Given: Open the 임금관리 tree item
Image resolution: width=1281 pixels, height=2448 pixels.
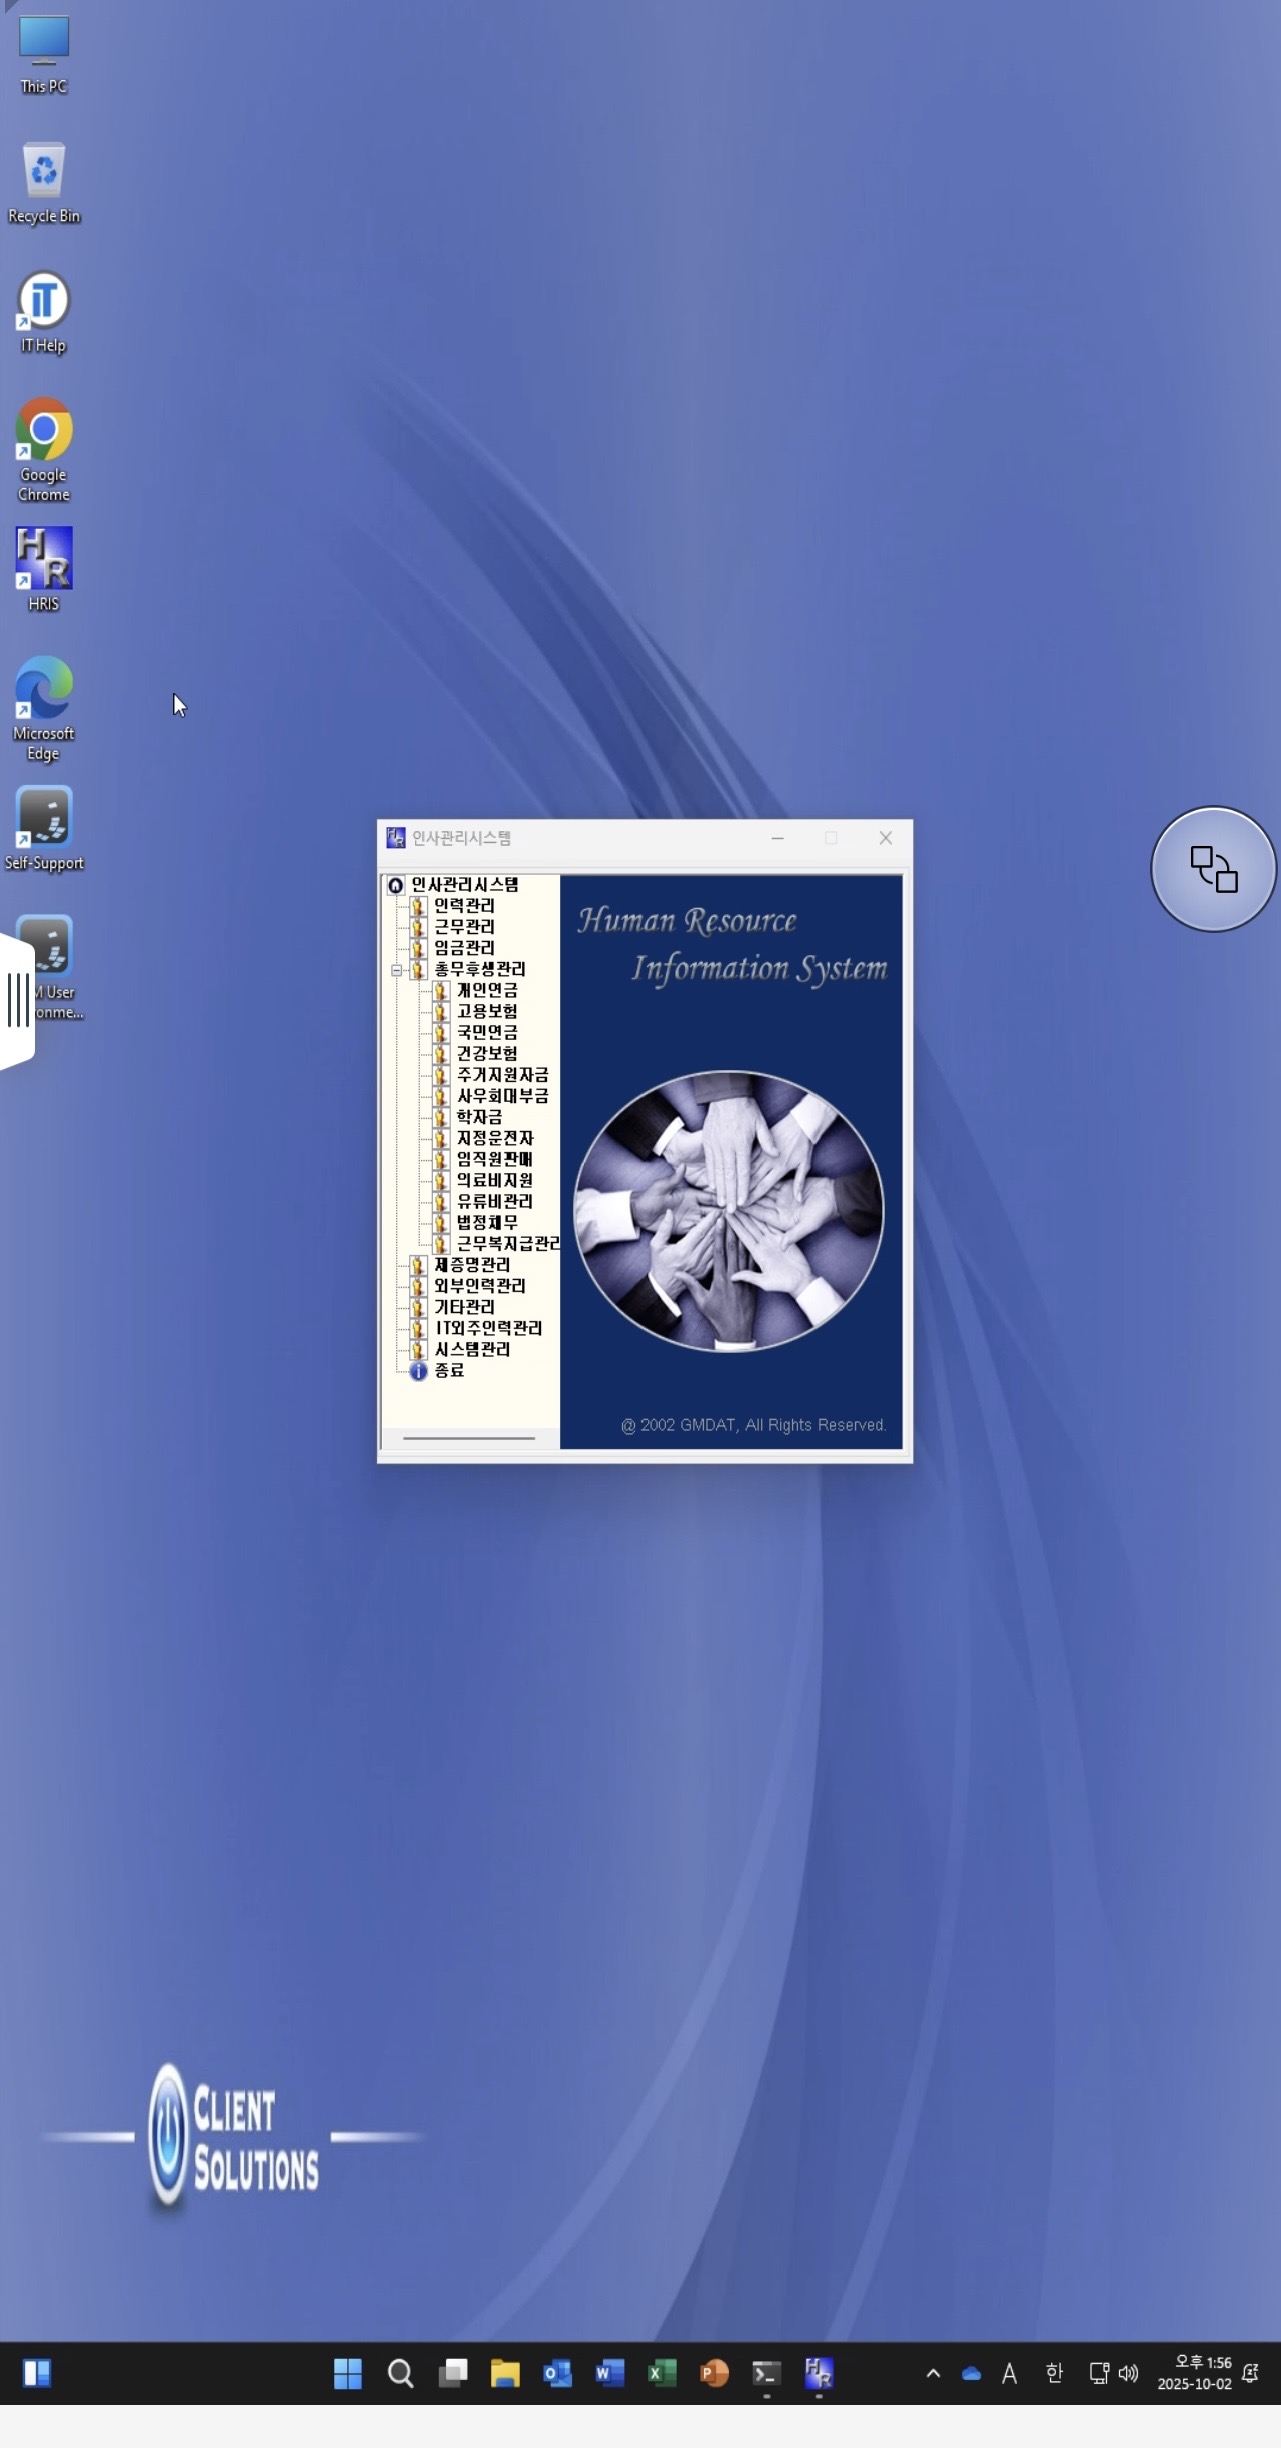Looking at the screenshot, I should pos(463,948).
